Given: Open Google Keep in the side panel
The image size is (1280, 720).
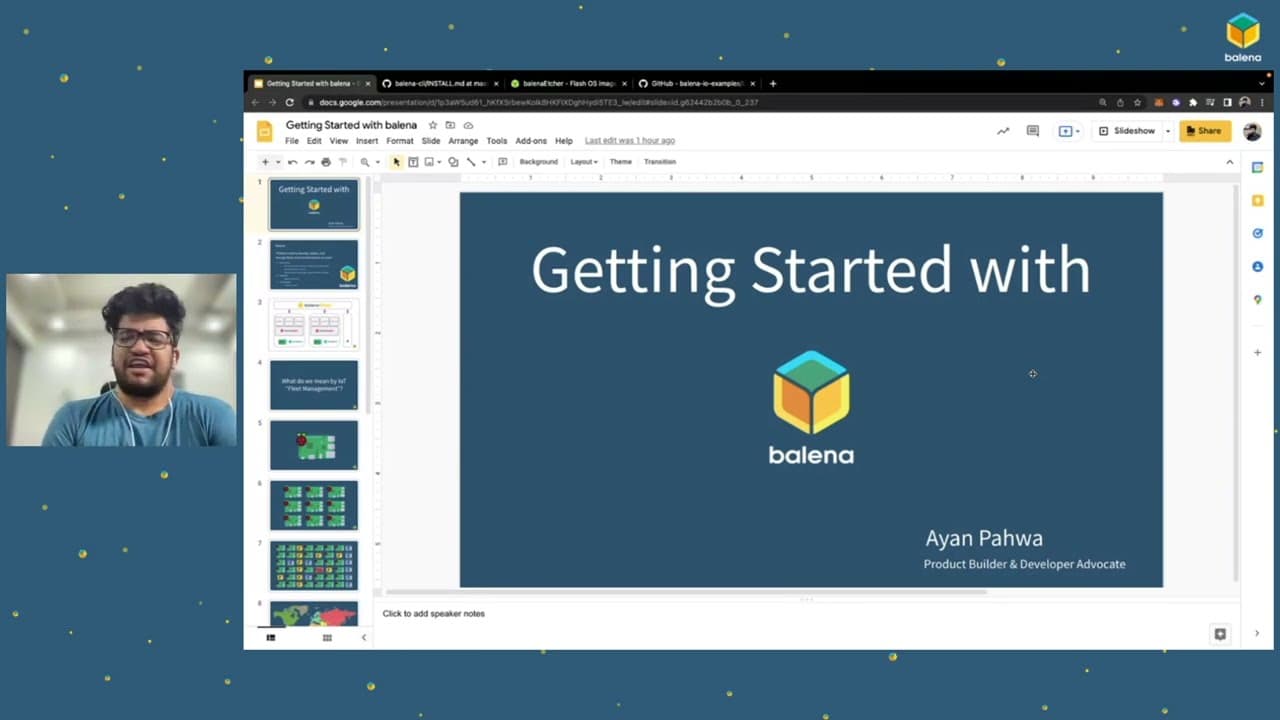Looking at the screenshot, I should point(1257,201).
